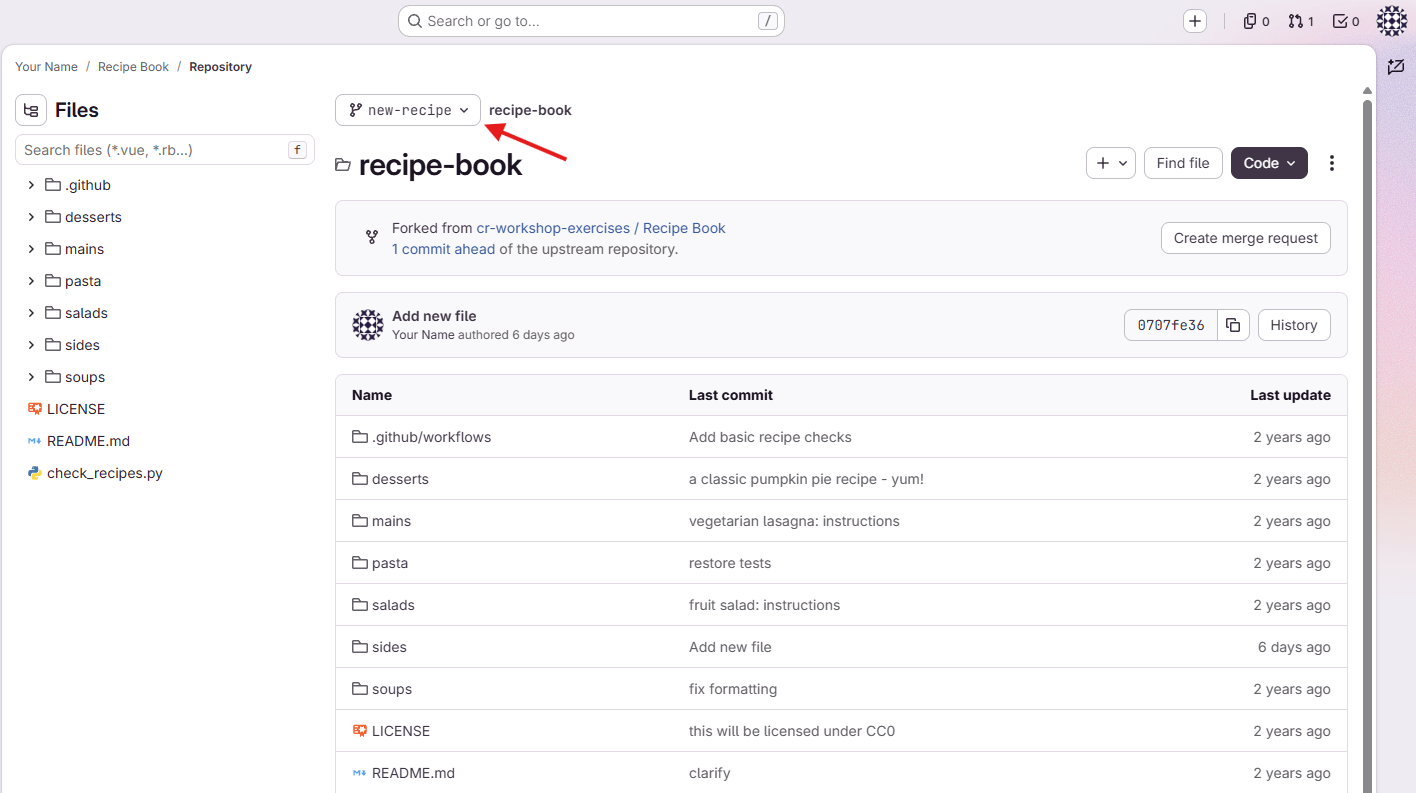This screenshot has width=1416, height=793.
Task: Expand the soups folder in file tree
Action: click(x=31, y=377)
